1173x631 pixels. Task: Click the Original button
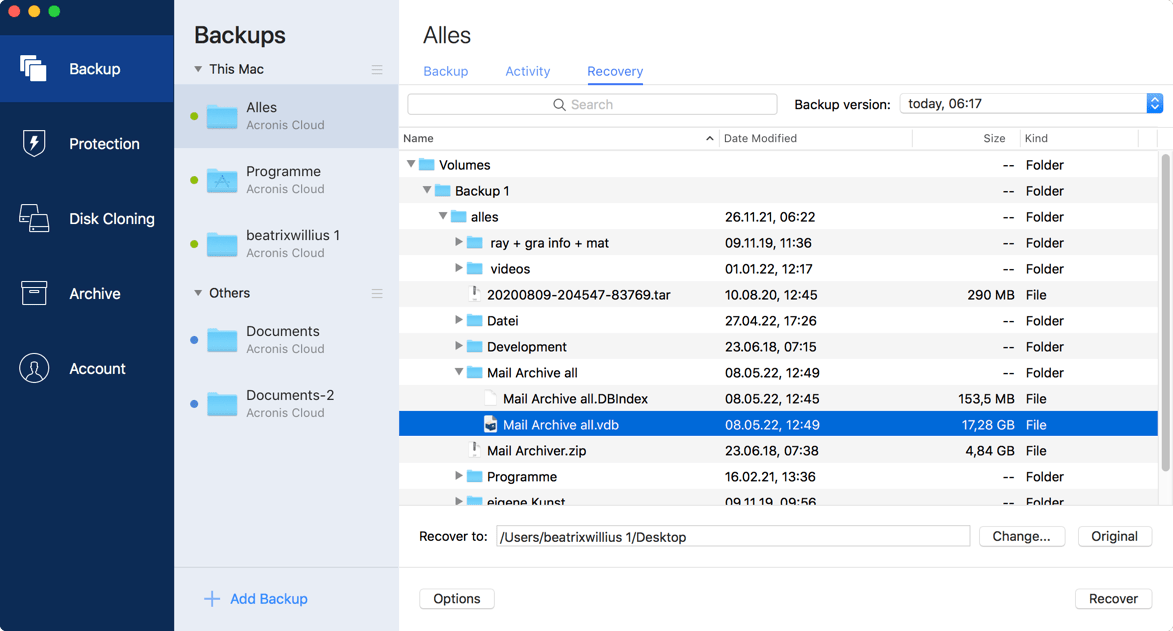point(1114,536)
